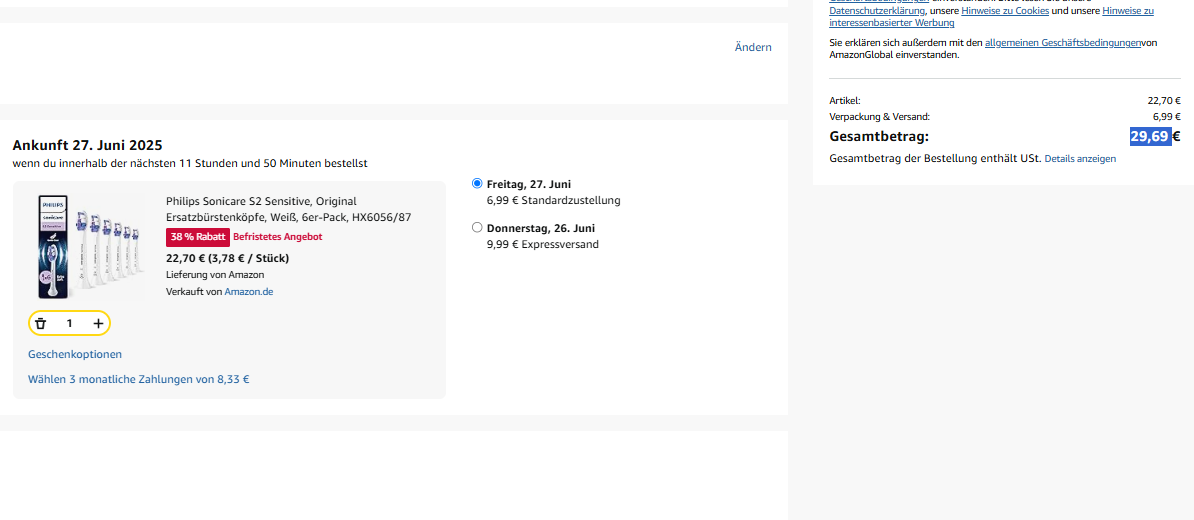This screenshot has width=1194, height=520.
Task: Open the Amazon.de seller link
Action: coord(248,292)
